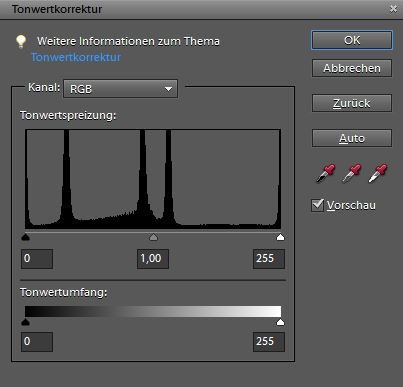
Task: Click the white output level slider
Action: [280, 322]
